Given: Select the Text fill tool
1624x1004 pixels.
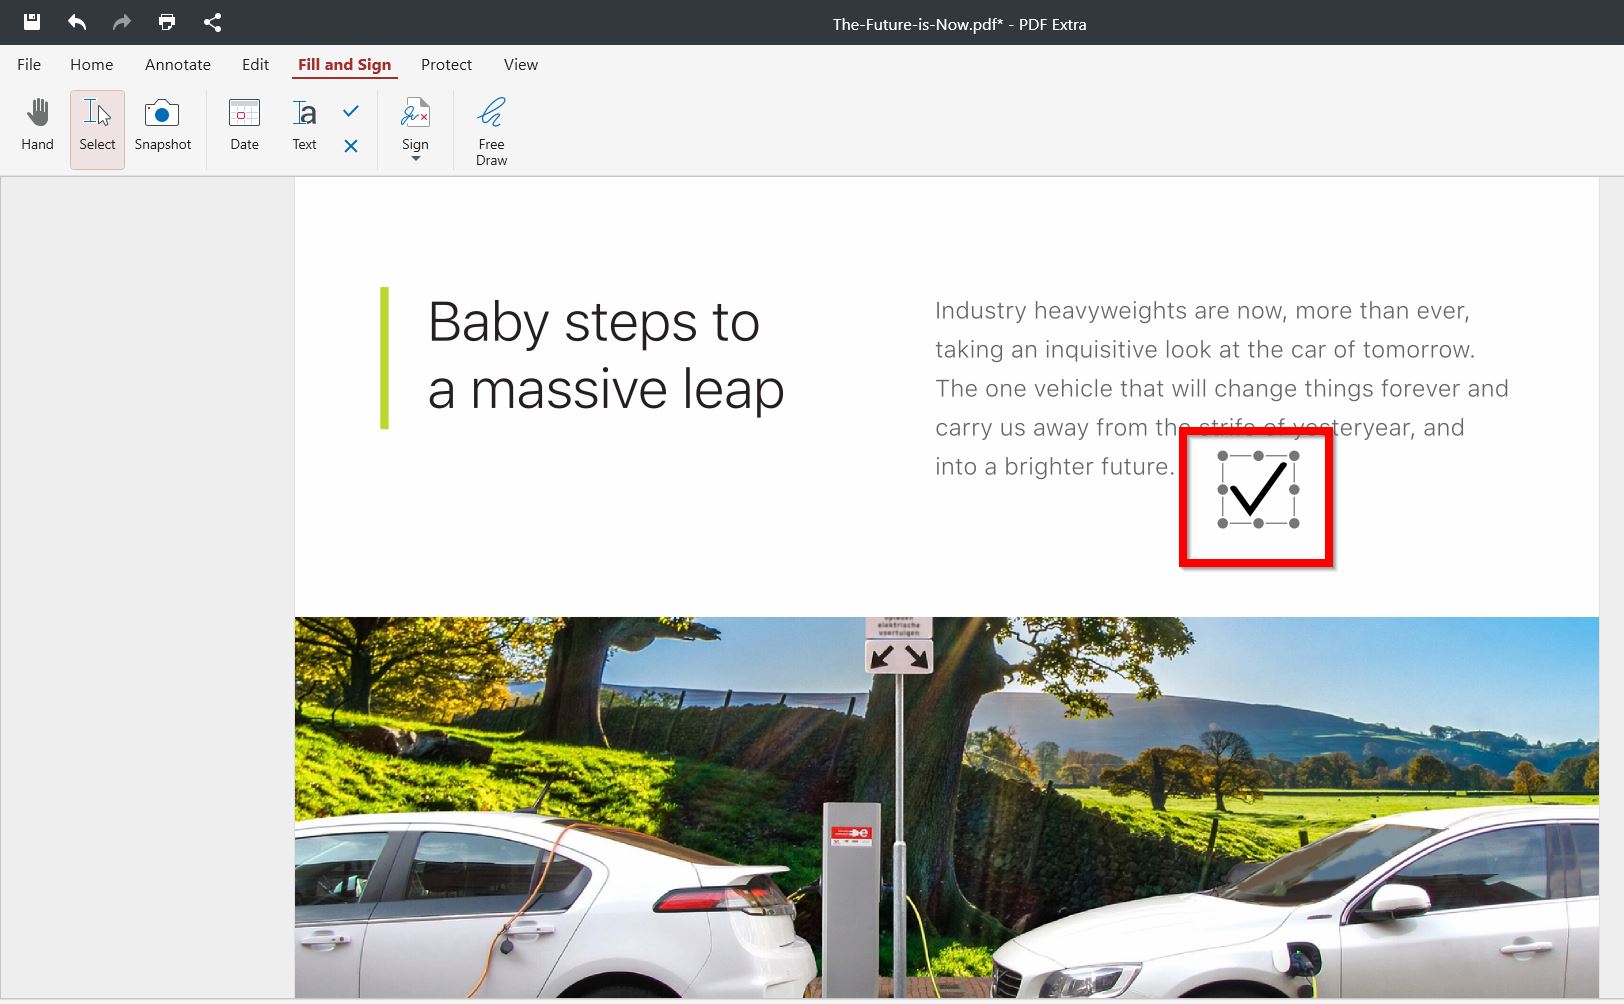Looking at the screenshot, I should tap(303, 126).
